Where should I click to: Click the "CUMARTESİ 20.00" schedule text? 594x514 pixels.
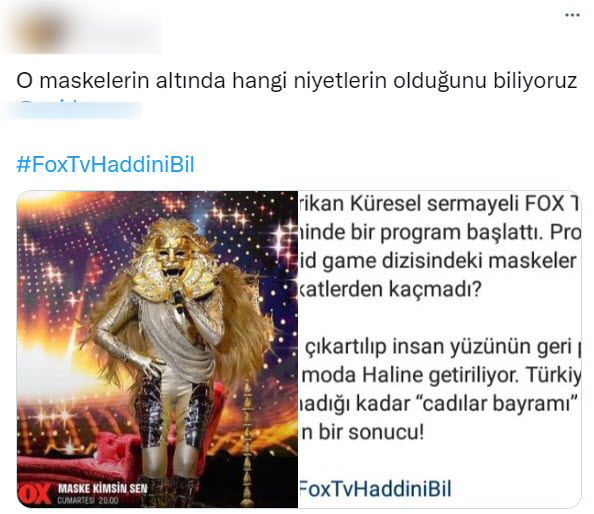click(x=88, y=500)
